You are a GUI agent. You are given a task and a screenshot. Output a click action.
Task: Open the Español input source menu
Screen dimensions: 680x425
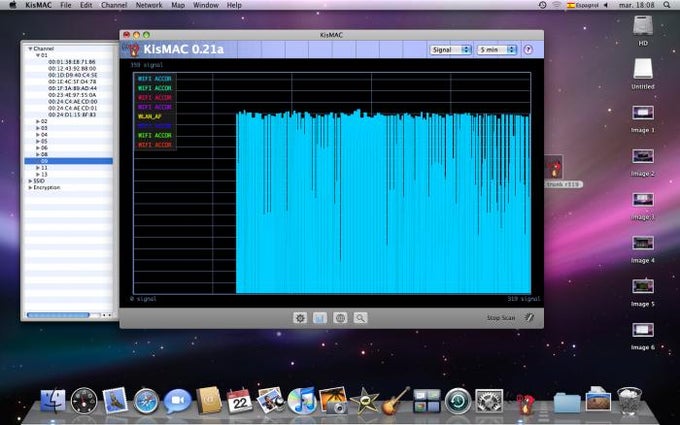click(583, 5)
